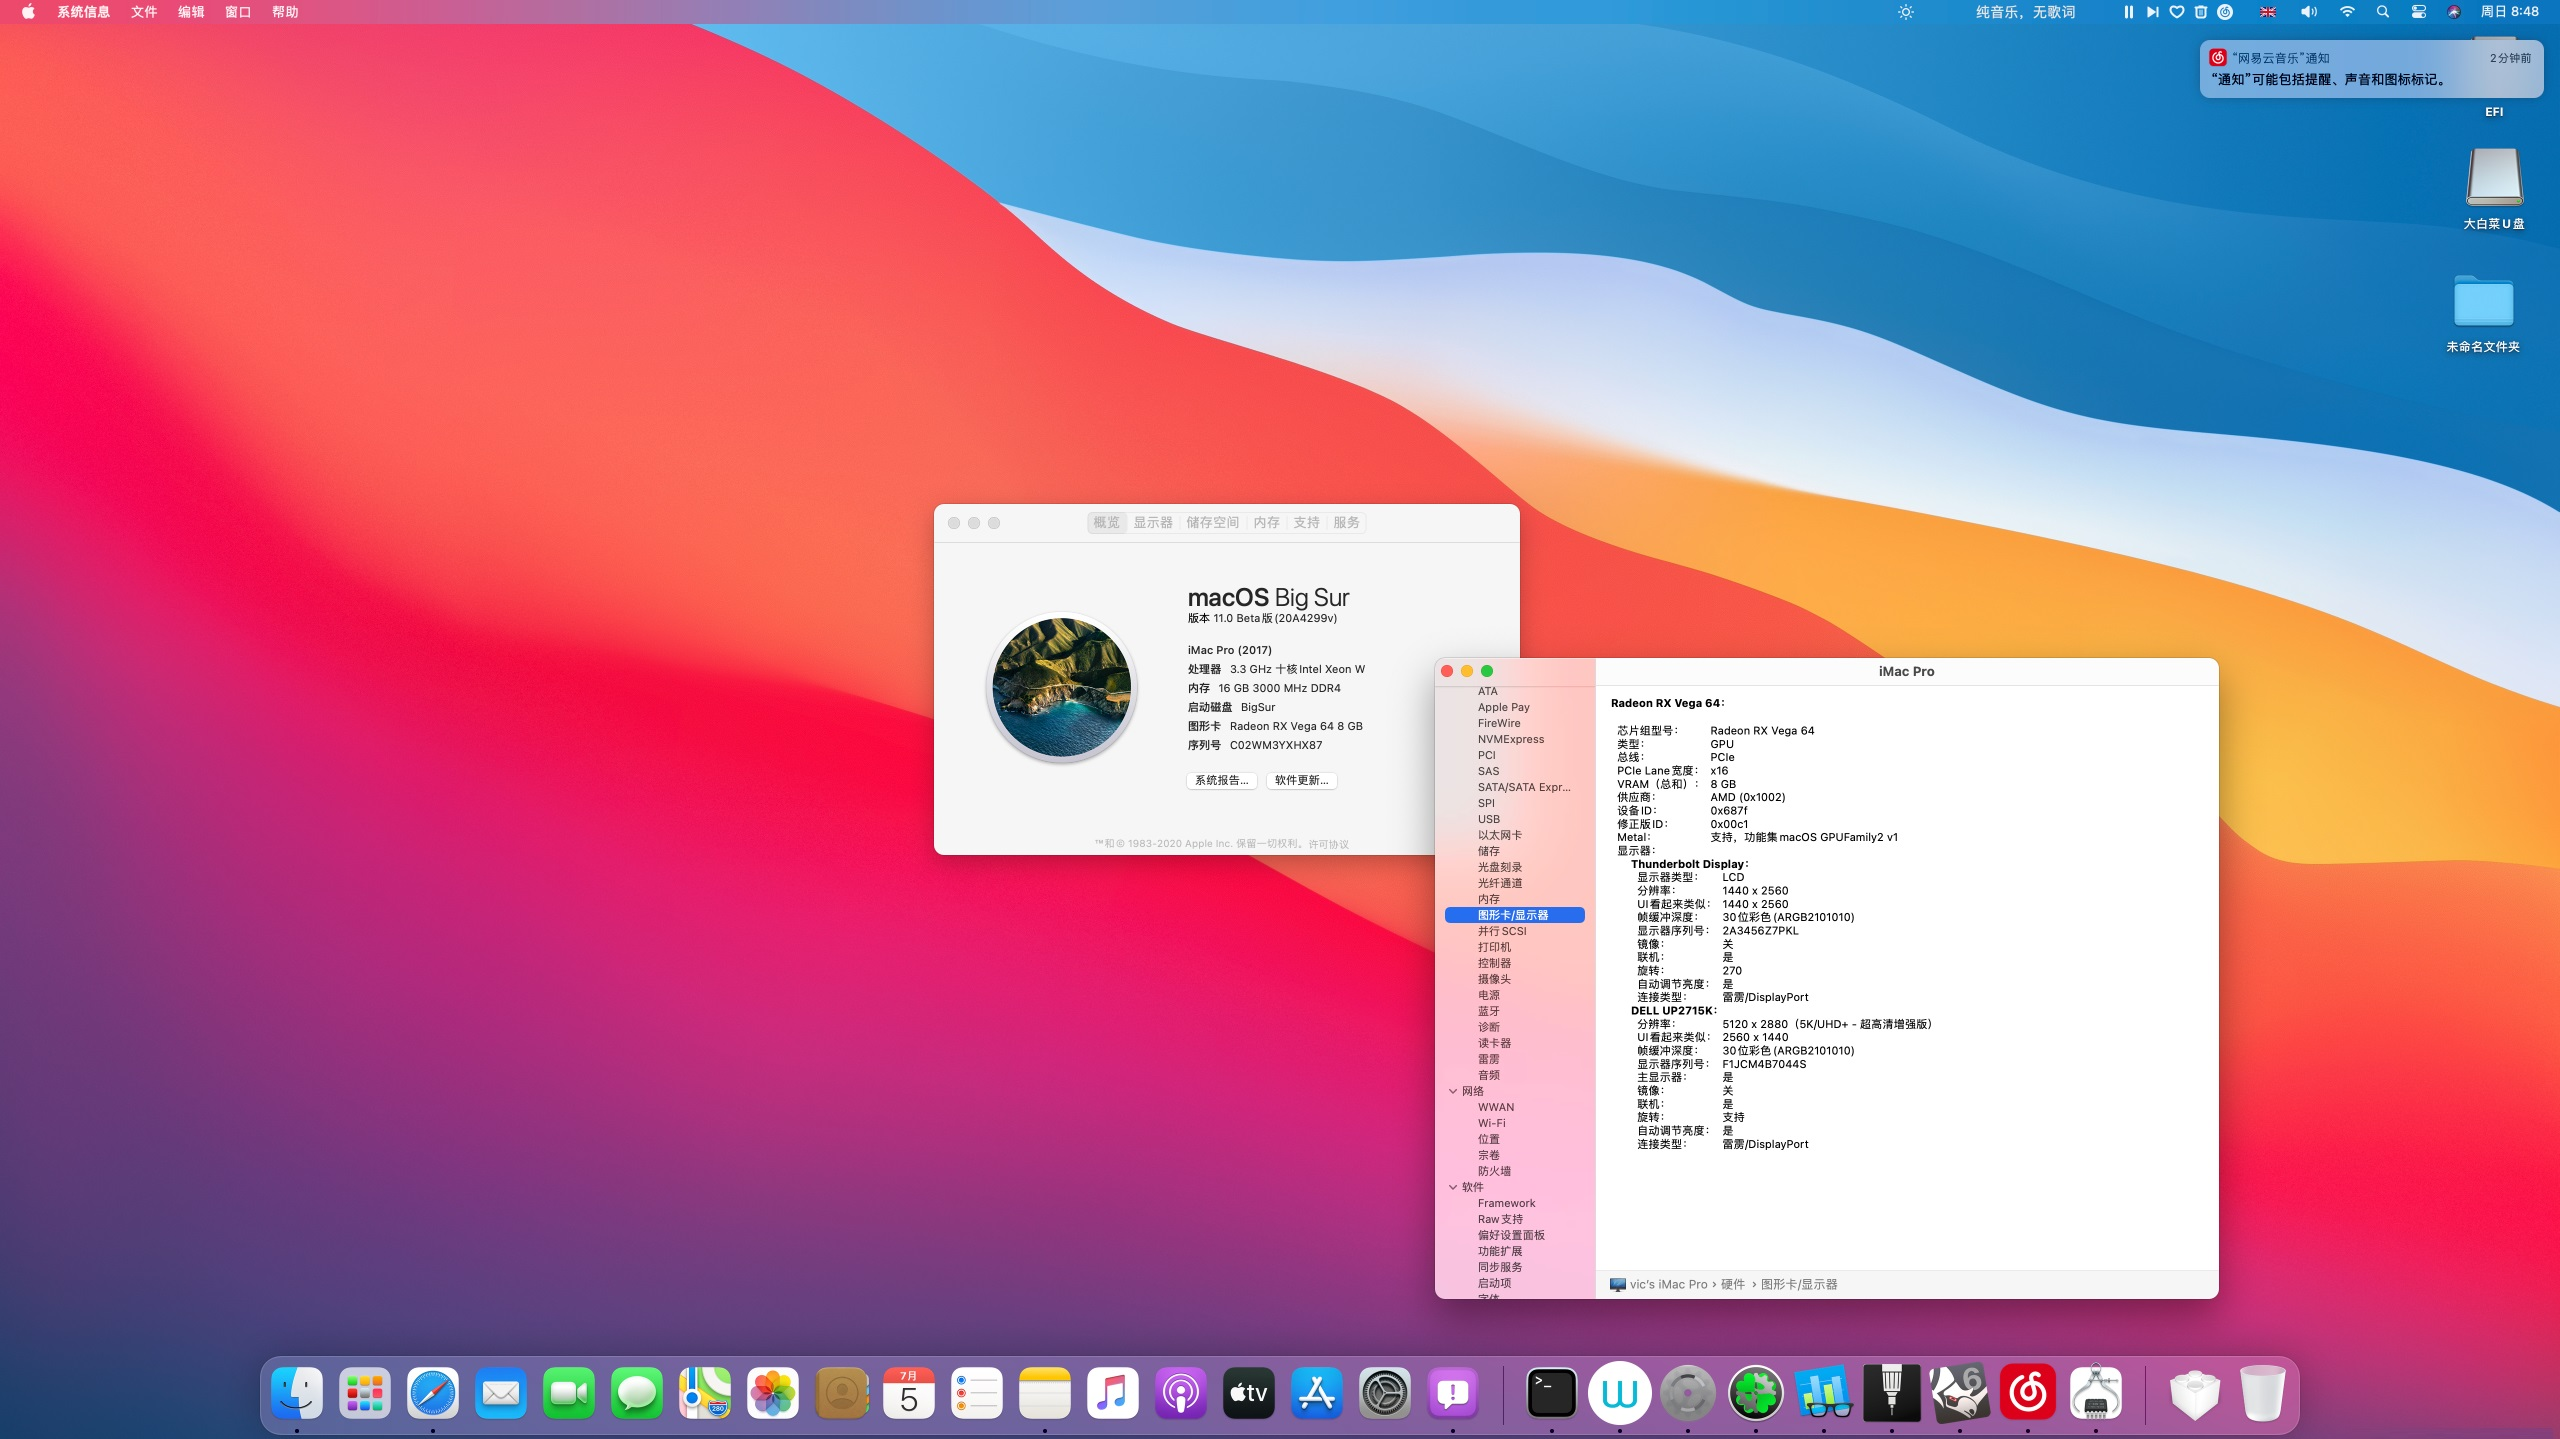The height and width of the screenshot is (1439, 2560).
Task: Open the 文件 menu
Action: (x=144, y=12)
